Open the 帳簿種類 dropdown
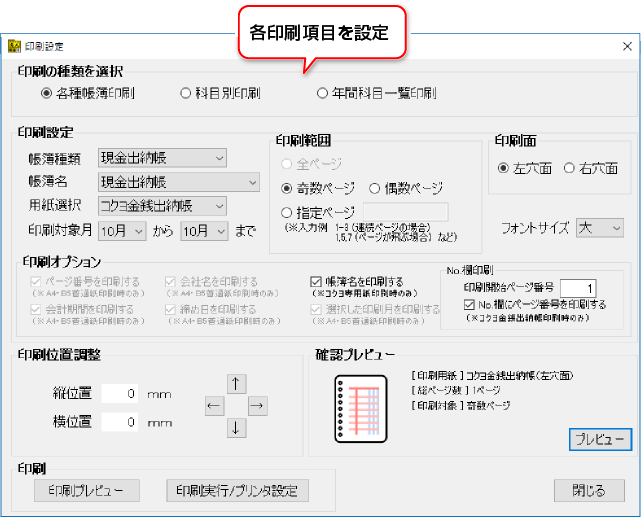The width and height of the screenshot is (641, 517). (x=162, y=157)
